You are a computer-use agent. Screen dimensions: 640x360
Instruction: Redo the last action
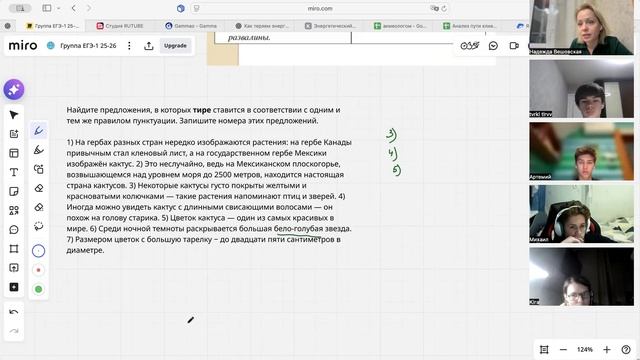14,331
